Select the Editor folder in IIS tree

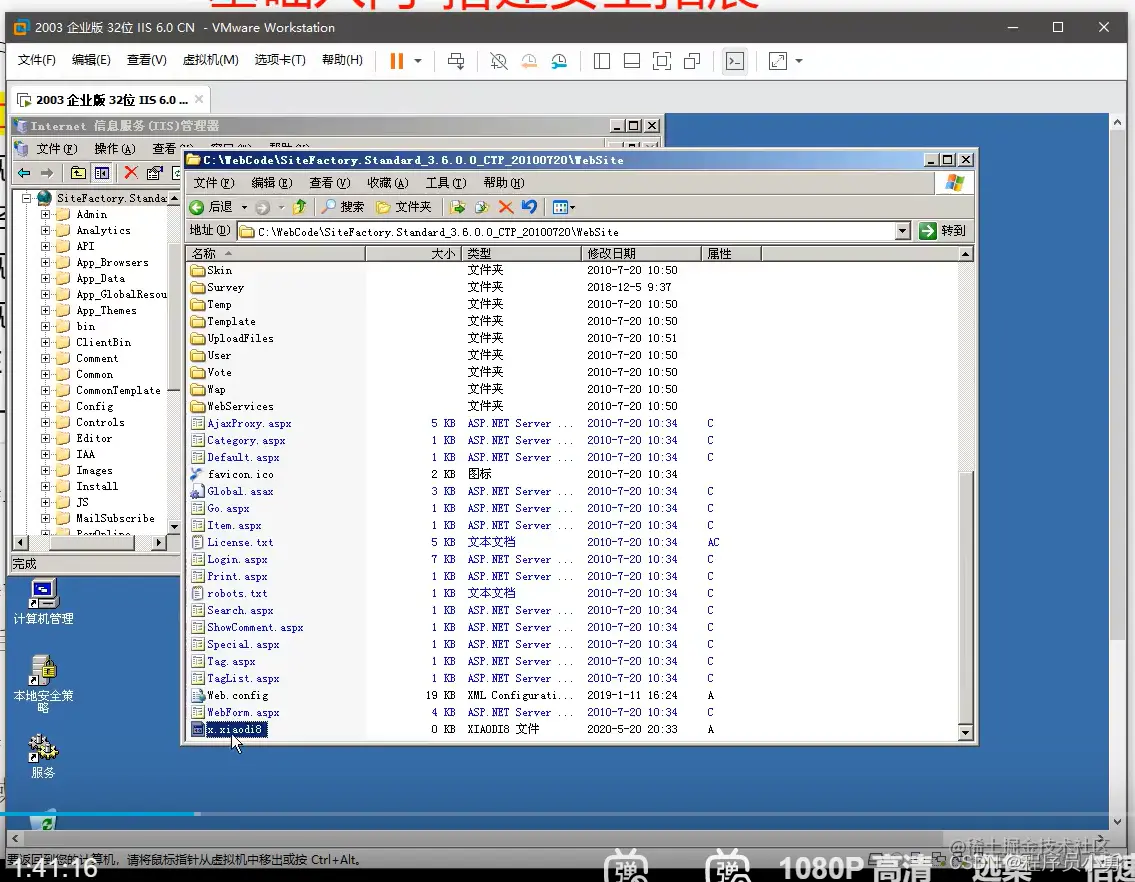[x=94, y=438]
